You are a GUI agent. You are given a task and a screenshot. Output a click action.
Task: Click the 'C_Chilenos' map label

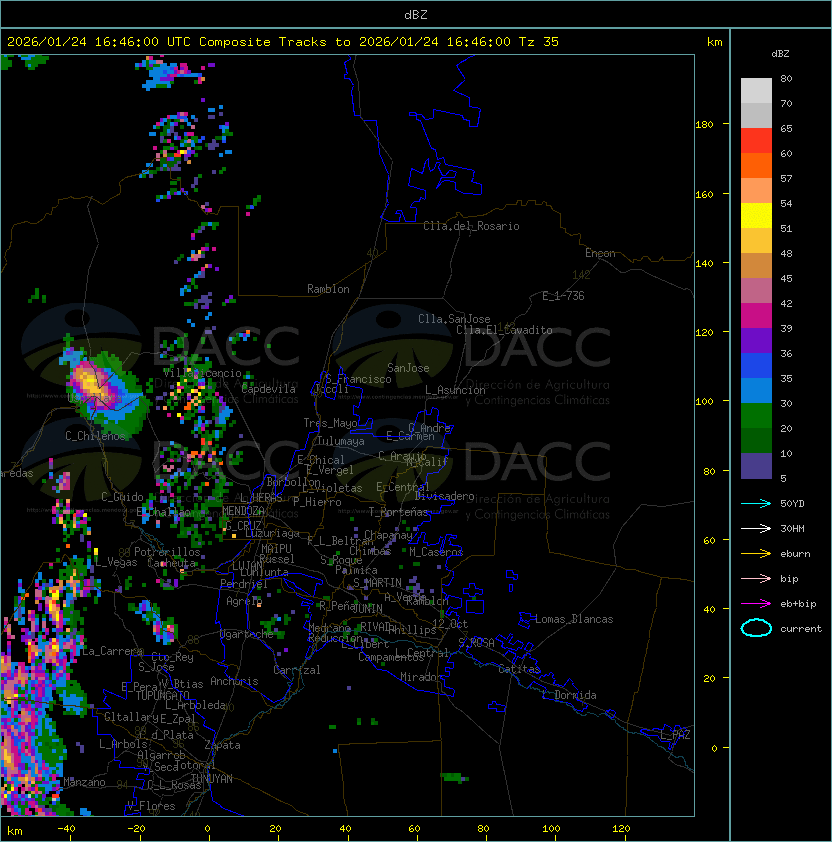(96, 436)
